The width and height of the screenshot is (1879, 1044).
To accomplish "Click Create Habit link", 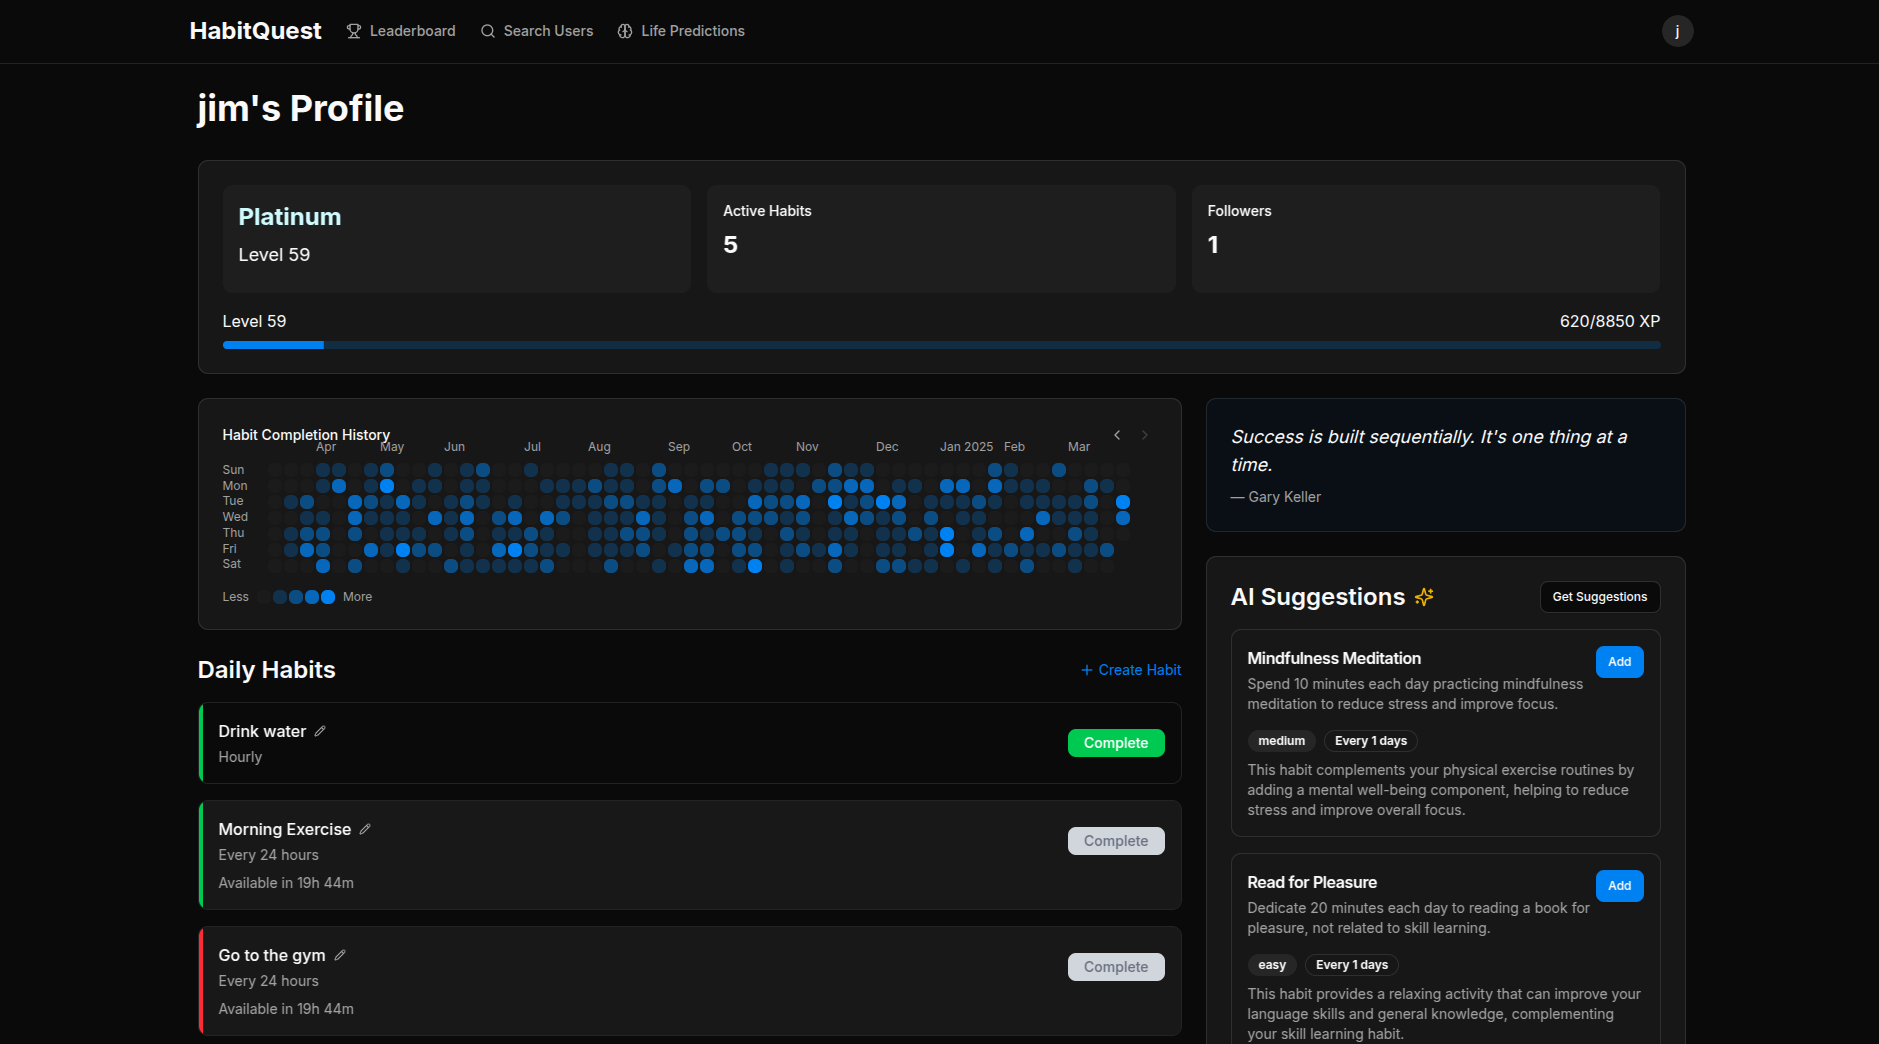I will pos(1131,670).
